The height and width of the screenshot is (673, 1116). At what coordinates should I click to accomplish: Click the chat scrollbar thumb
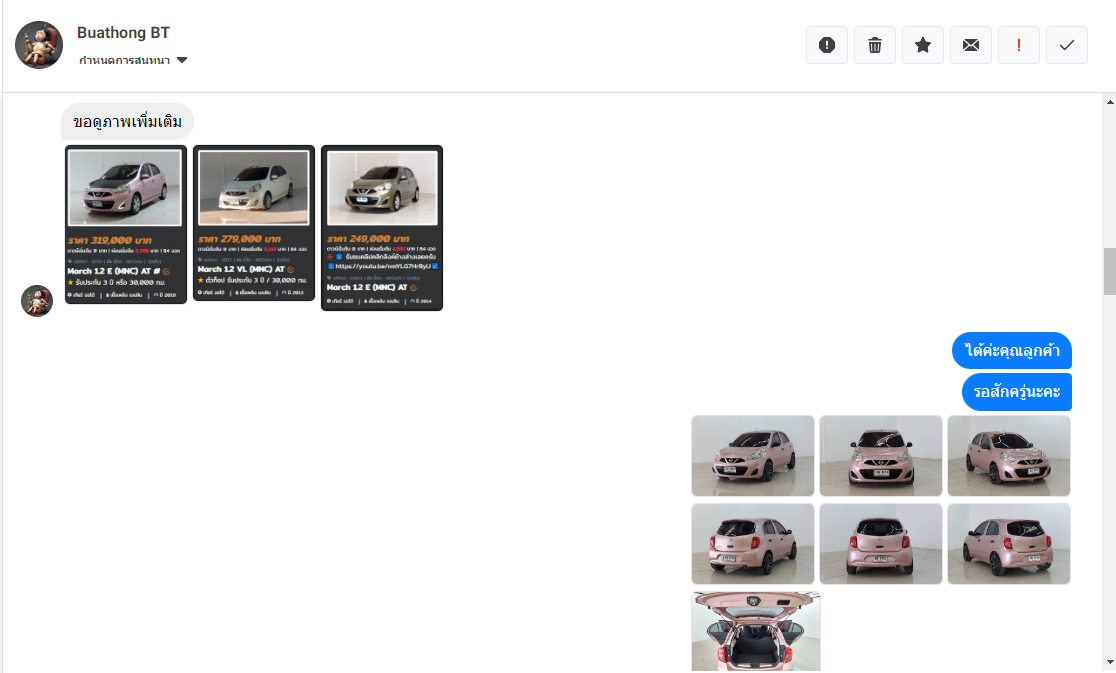tap(1110, 271)
